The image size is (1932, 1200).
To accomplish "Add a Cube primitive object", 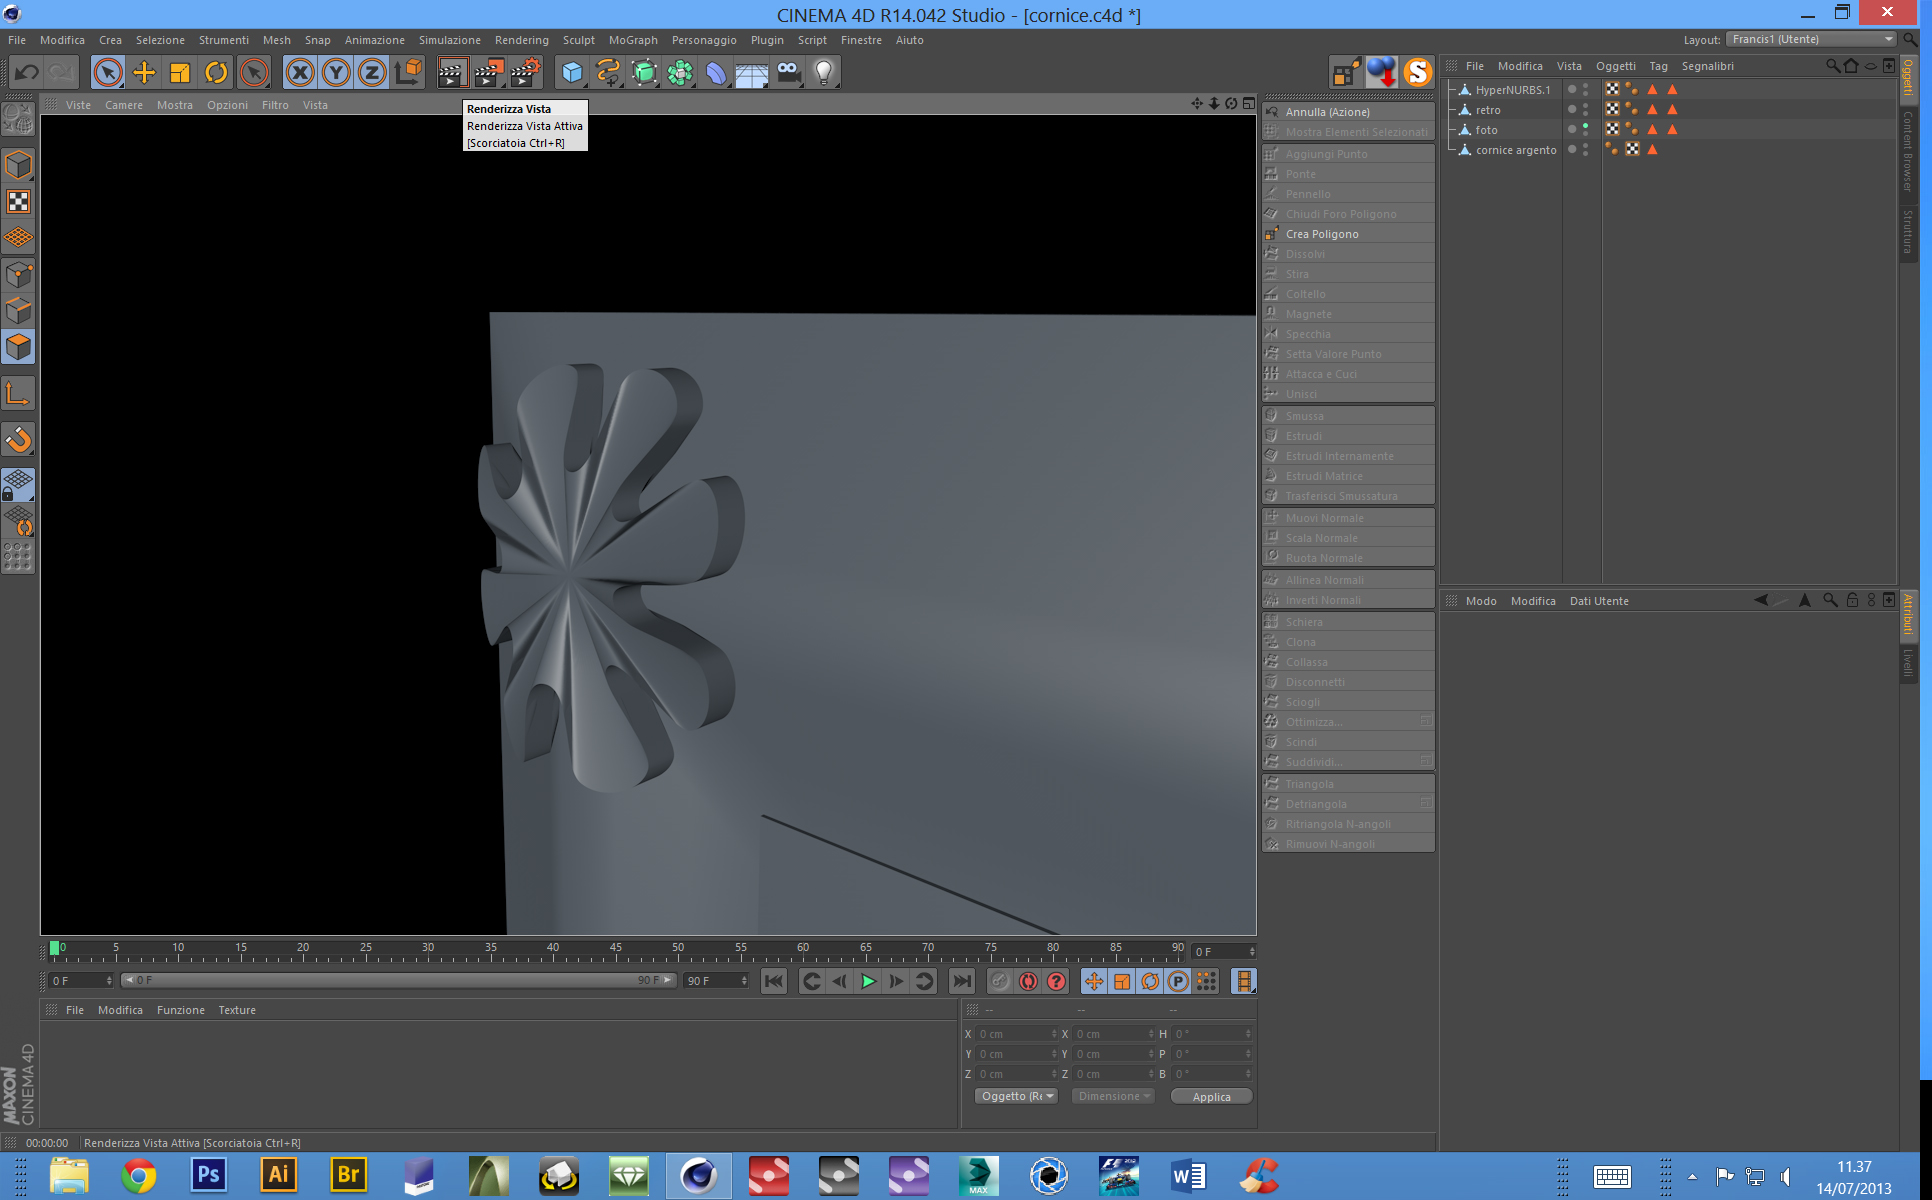I will click(572, 72).
